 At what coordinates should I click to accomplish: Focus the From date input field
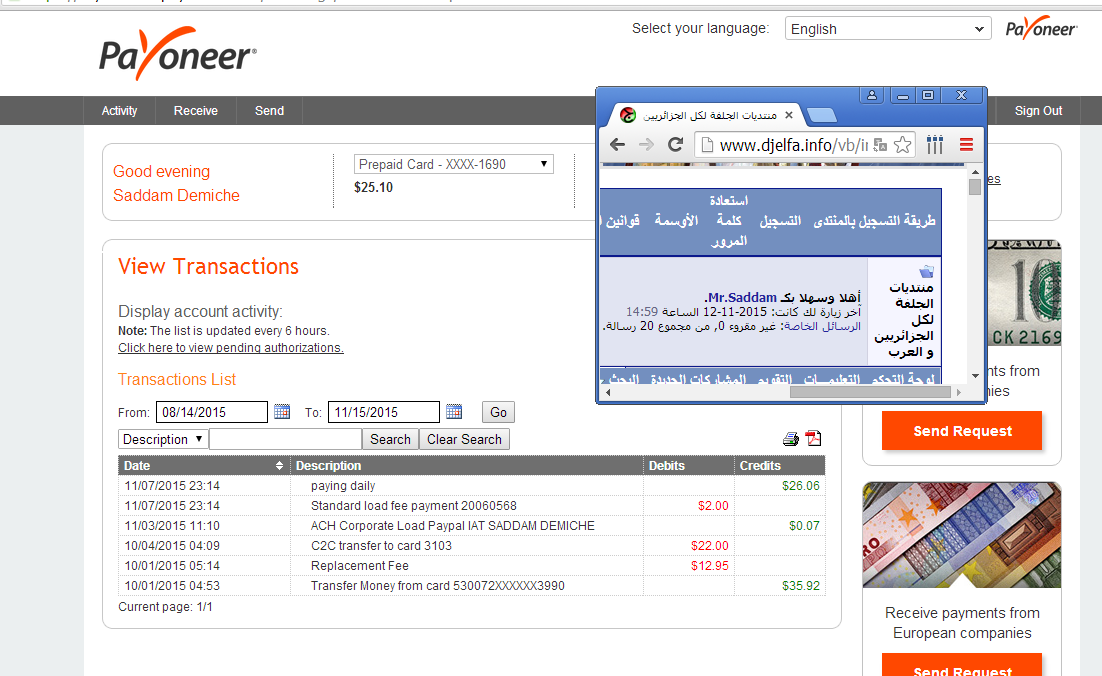(212, 412)
